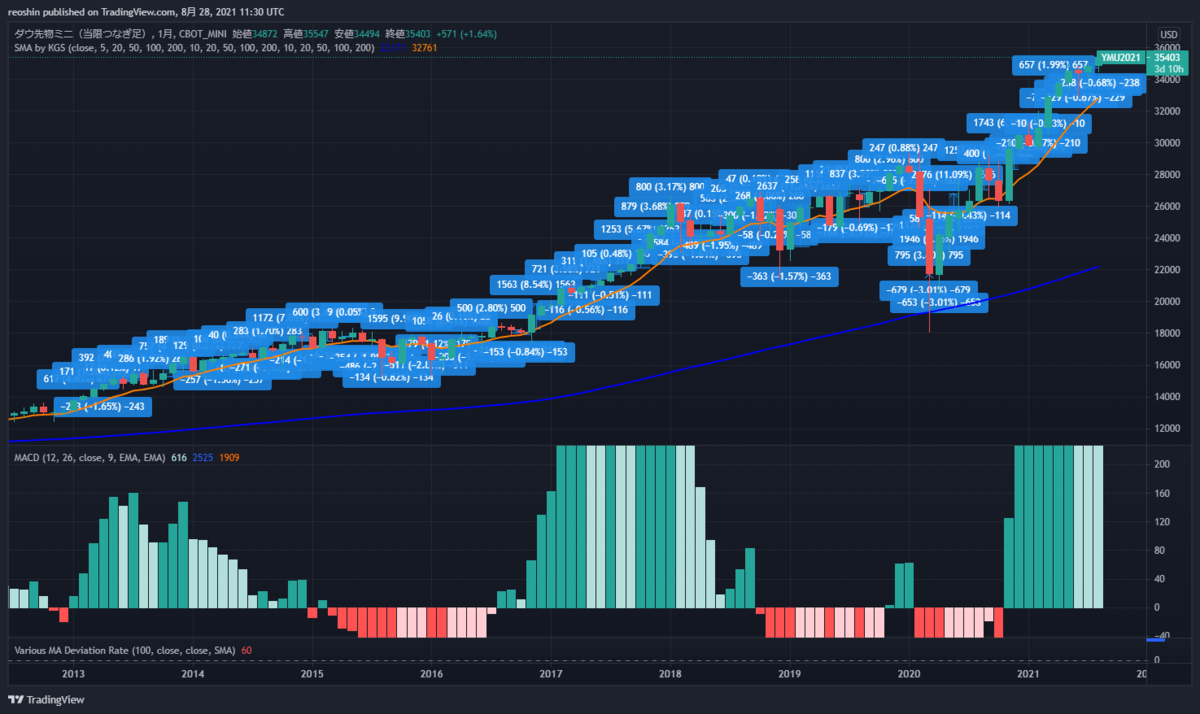
Task: Click the 28000 price axis label
Action: pyautogui.click(x=1167, y=175)
